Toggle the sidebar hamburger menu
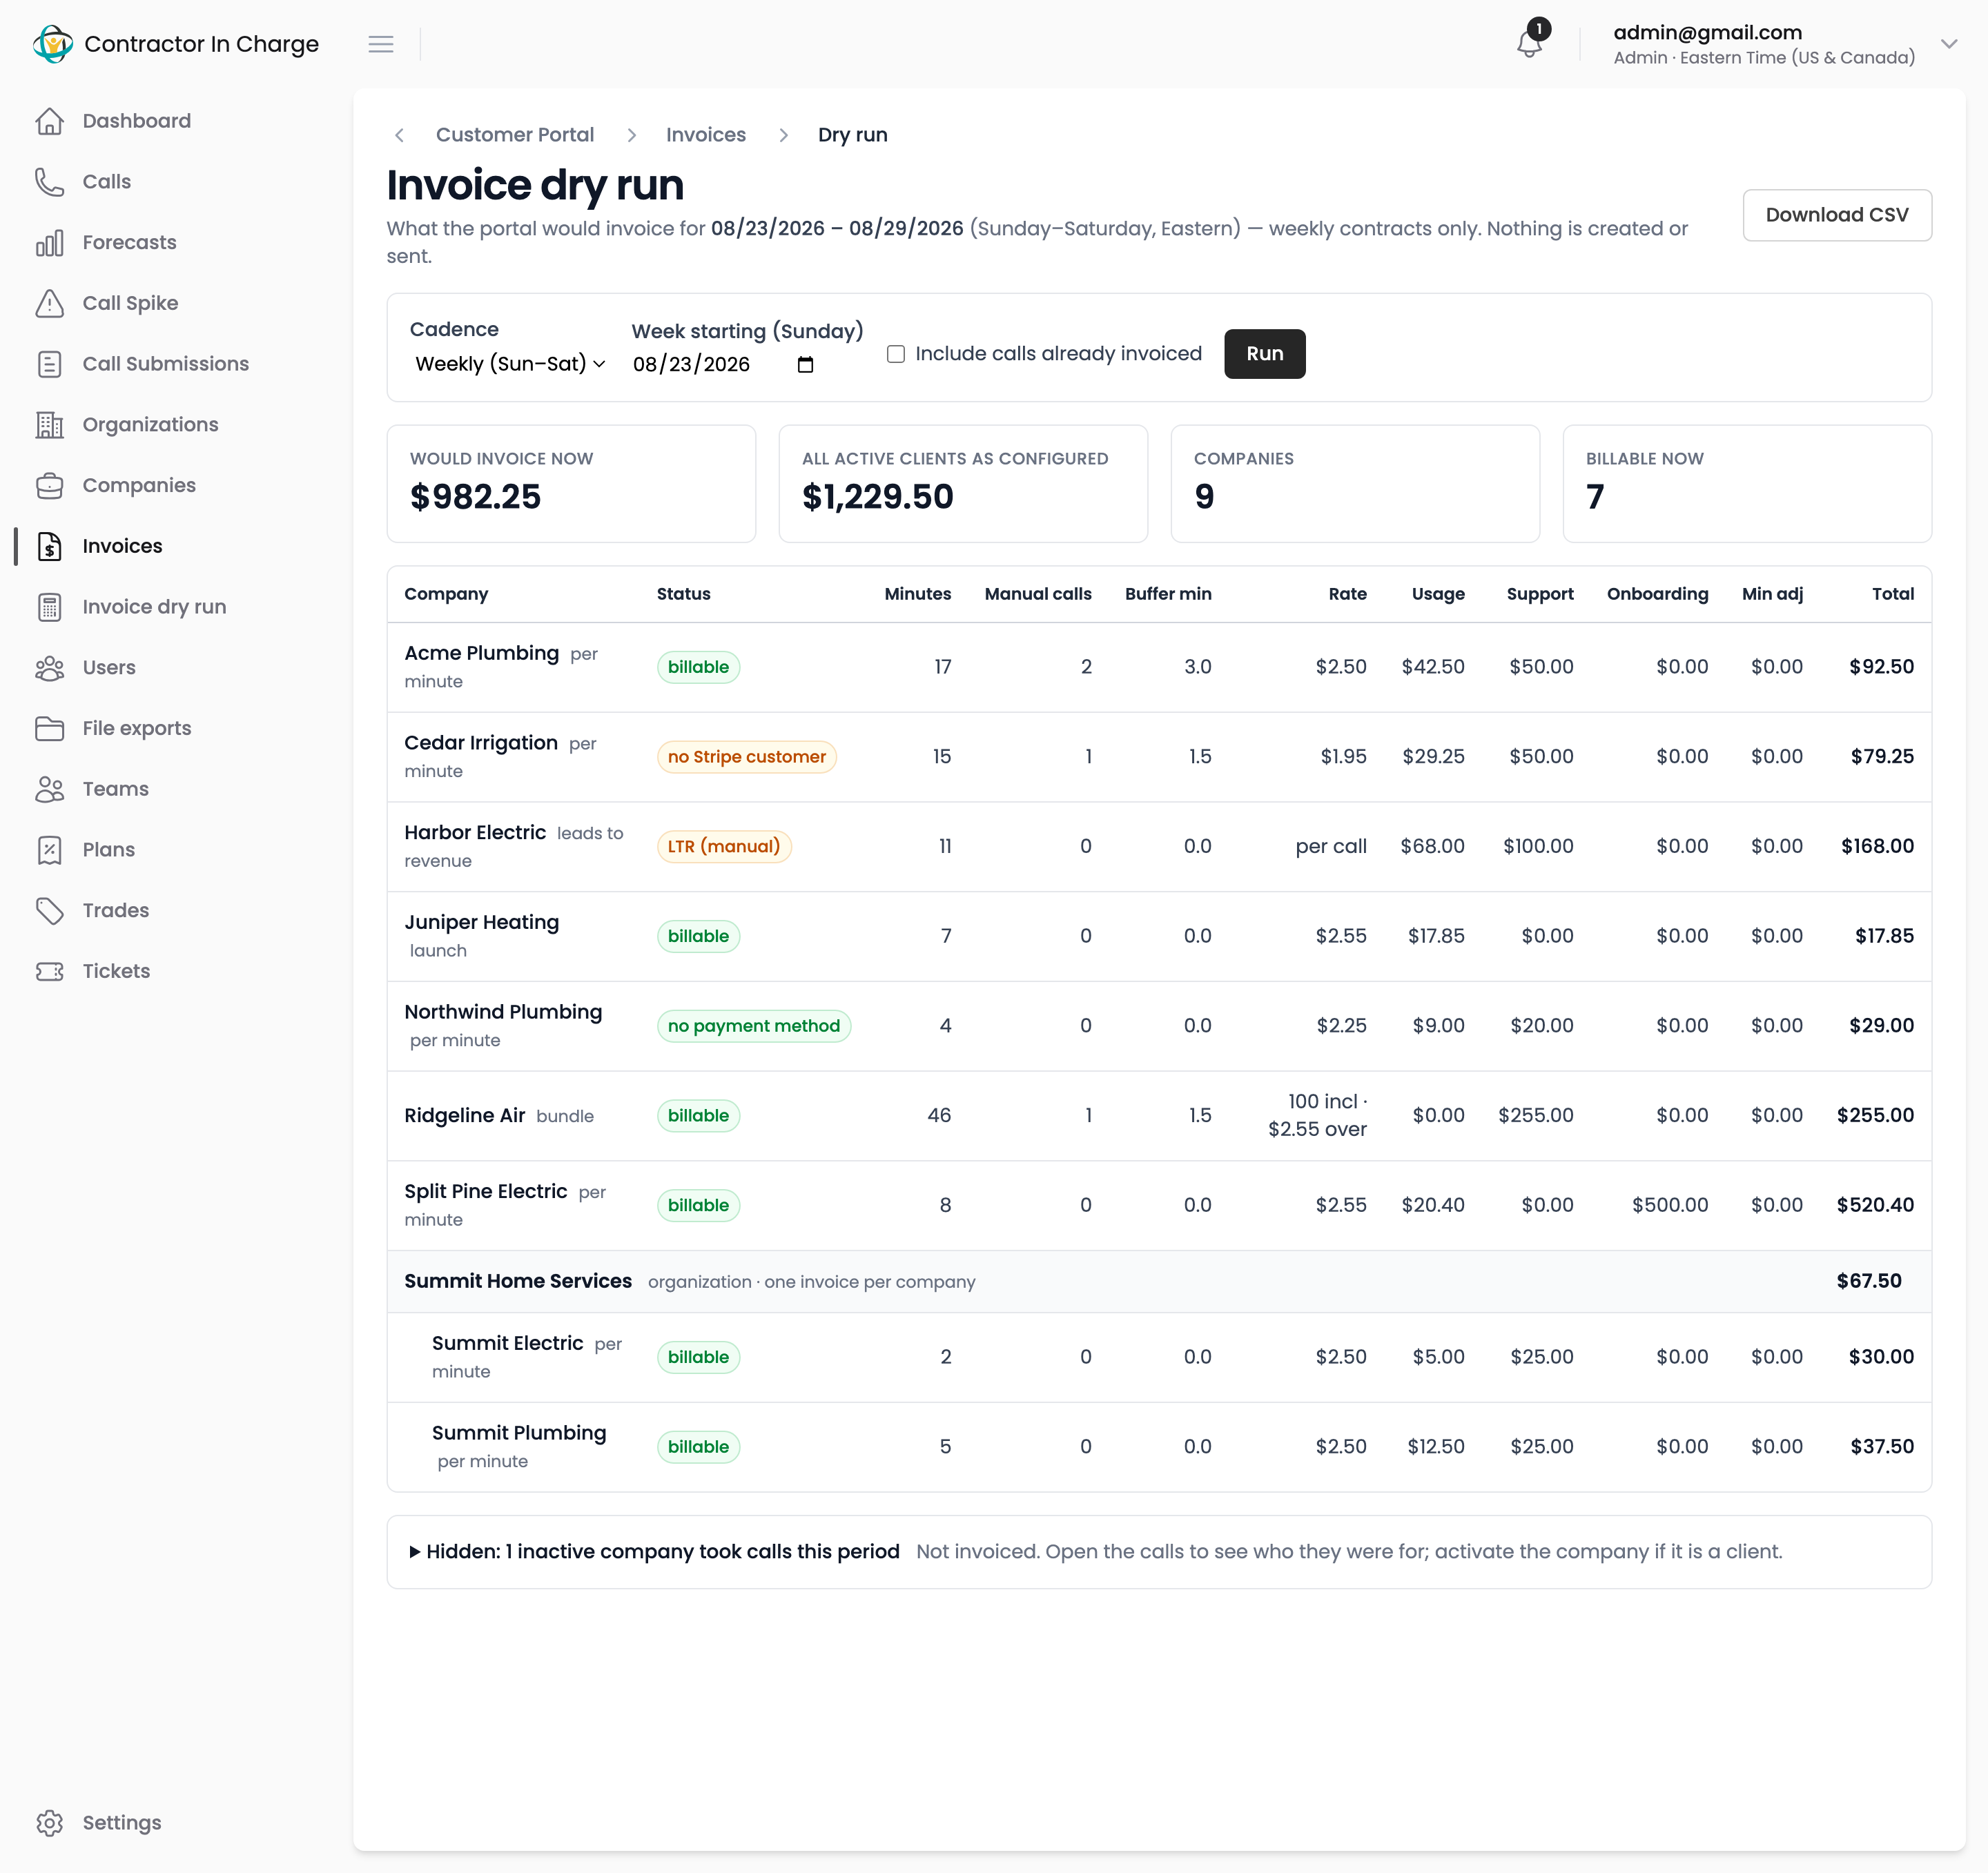The height and width of the screenshot is (1873, 1988). pyautogui.click(x=381, y=44)
